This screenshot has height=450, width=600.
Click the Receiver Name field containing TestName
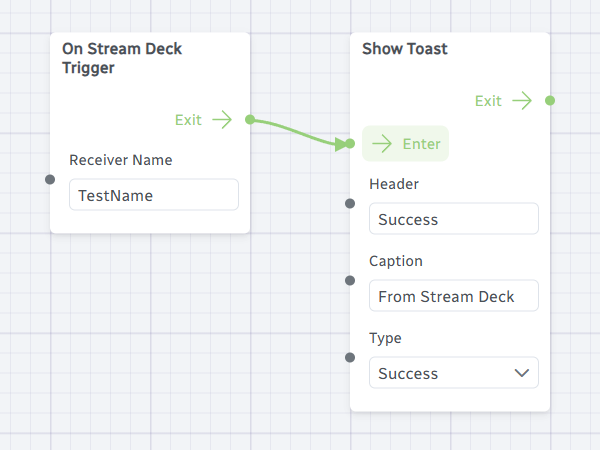[x=154, y=195]
